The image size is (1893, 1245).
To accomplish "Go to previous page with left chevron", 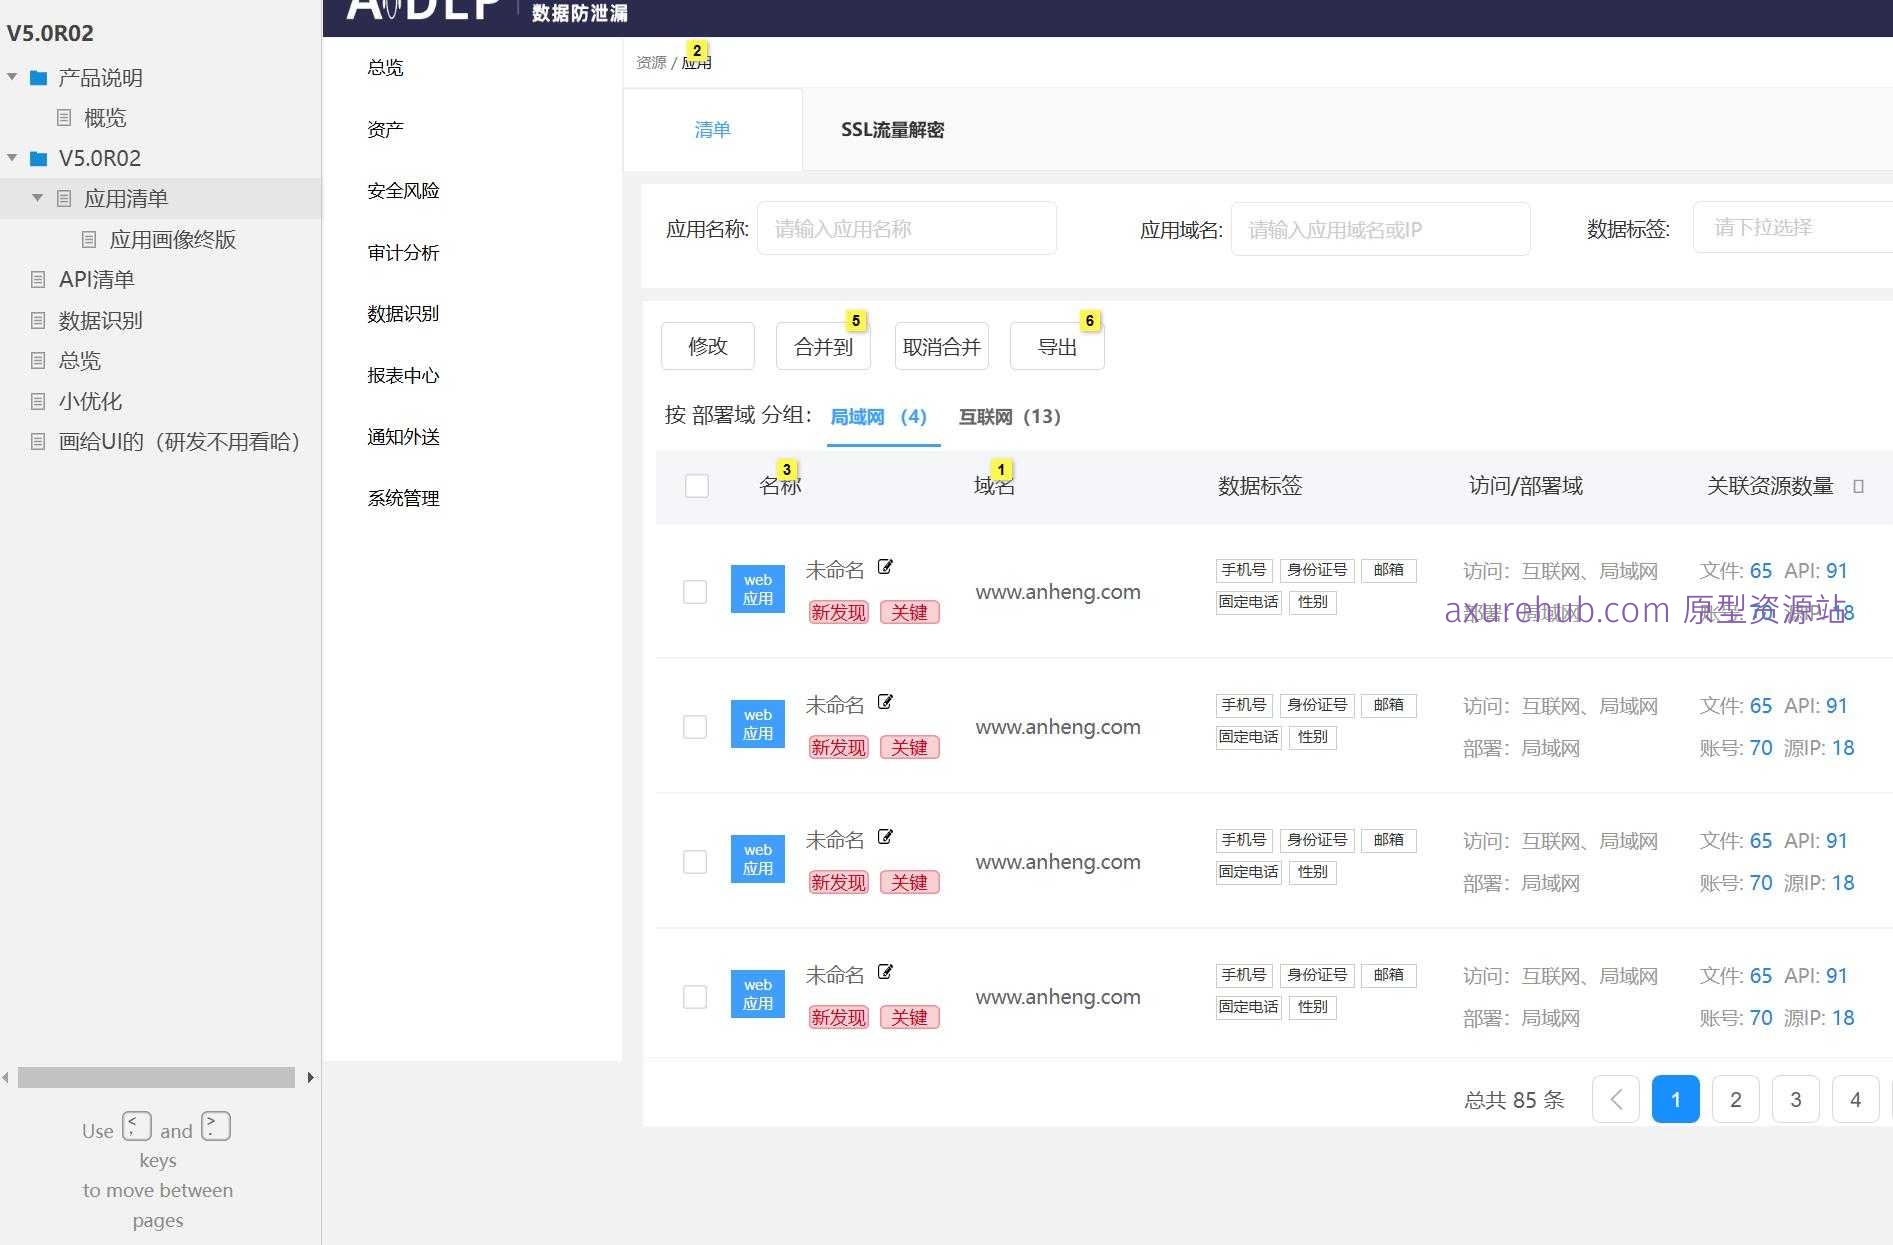I will 1616,1099.
